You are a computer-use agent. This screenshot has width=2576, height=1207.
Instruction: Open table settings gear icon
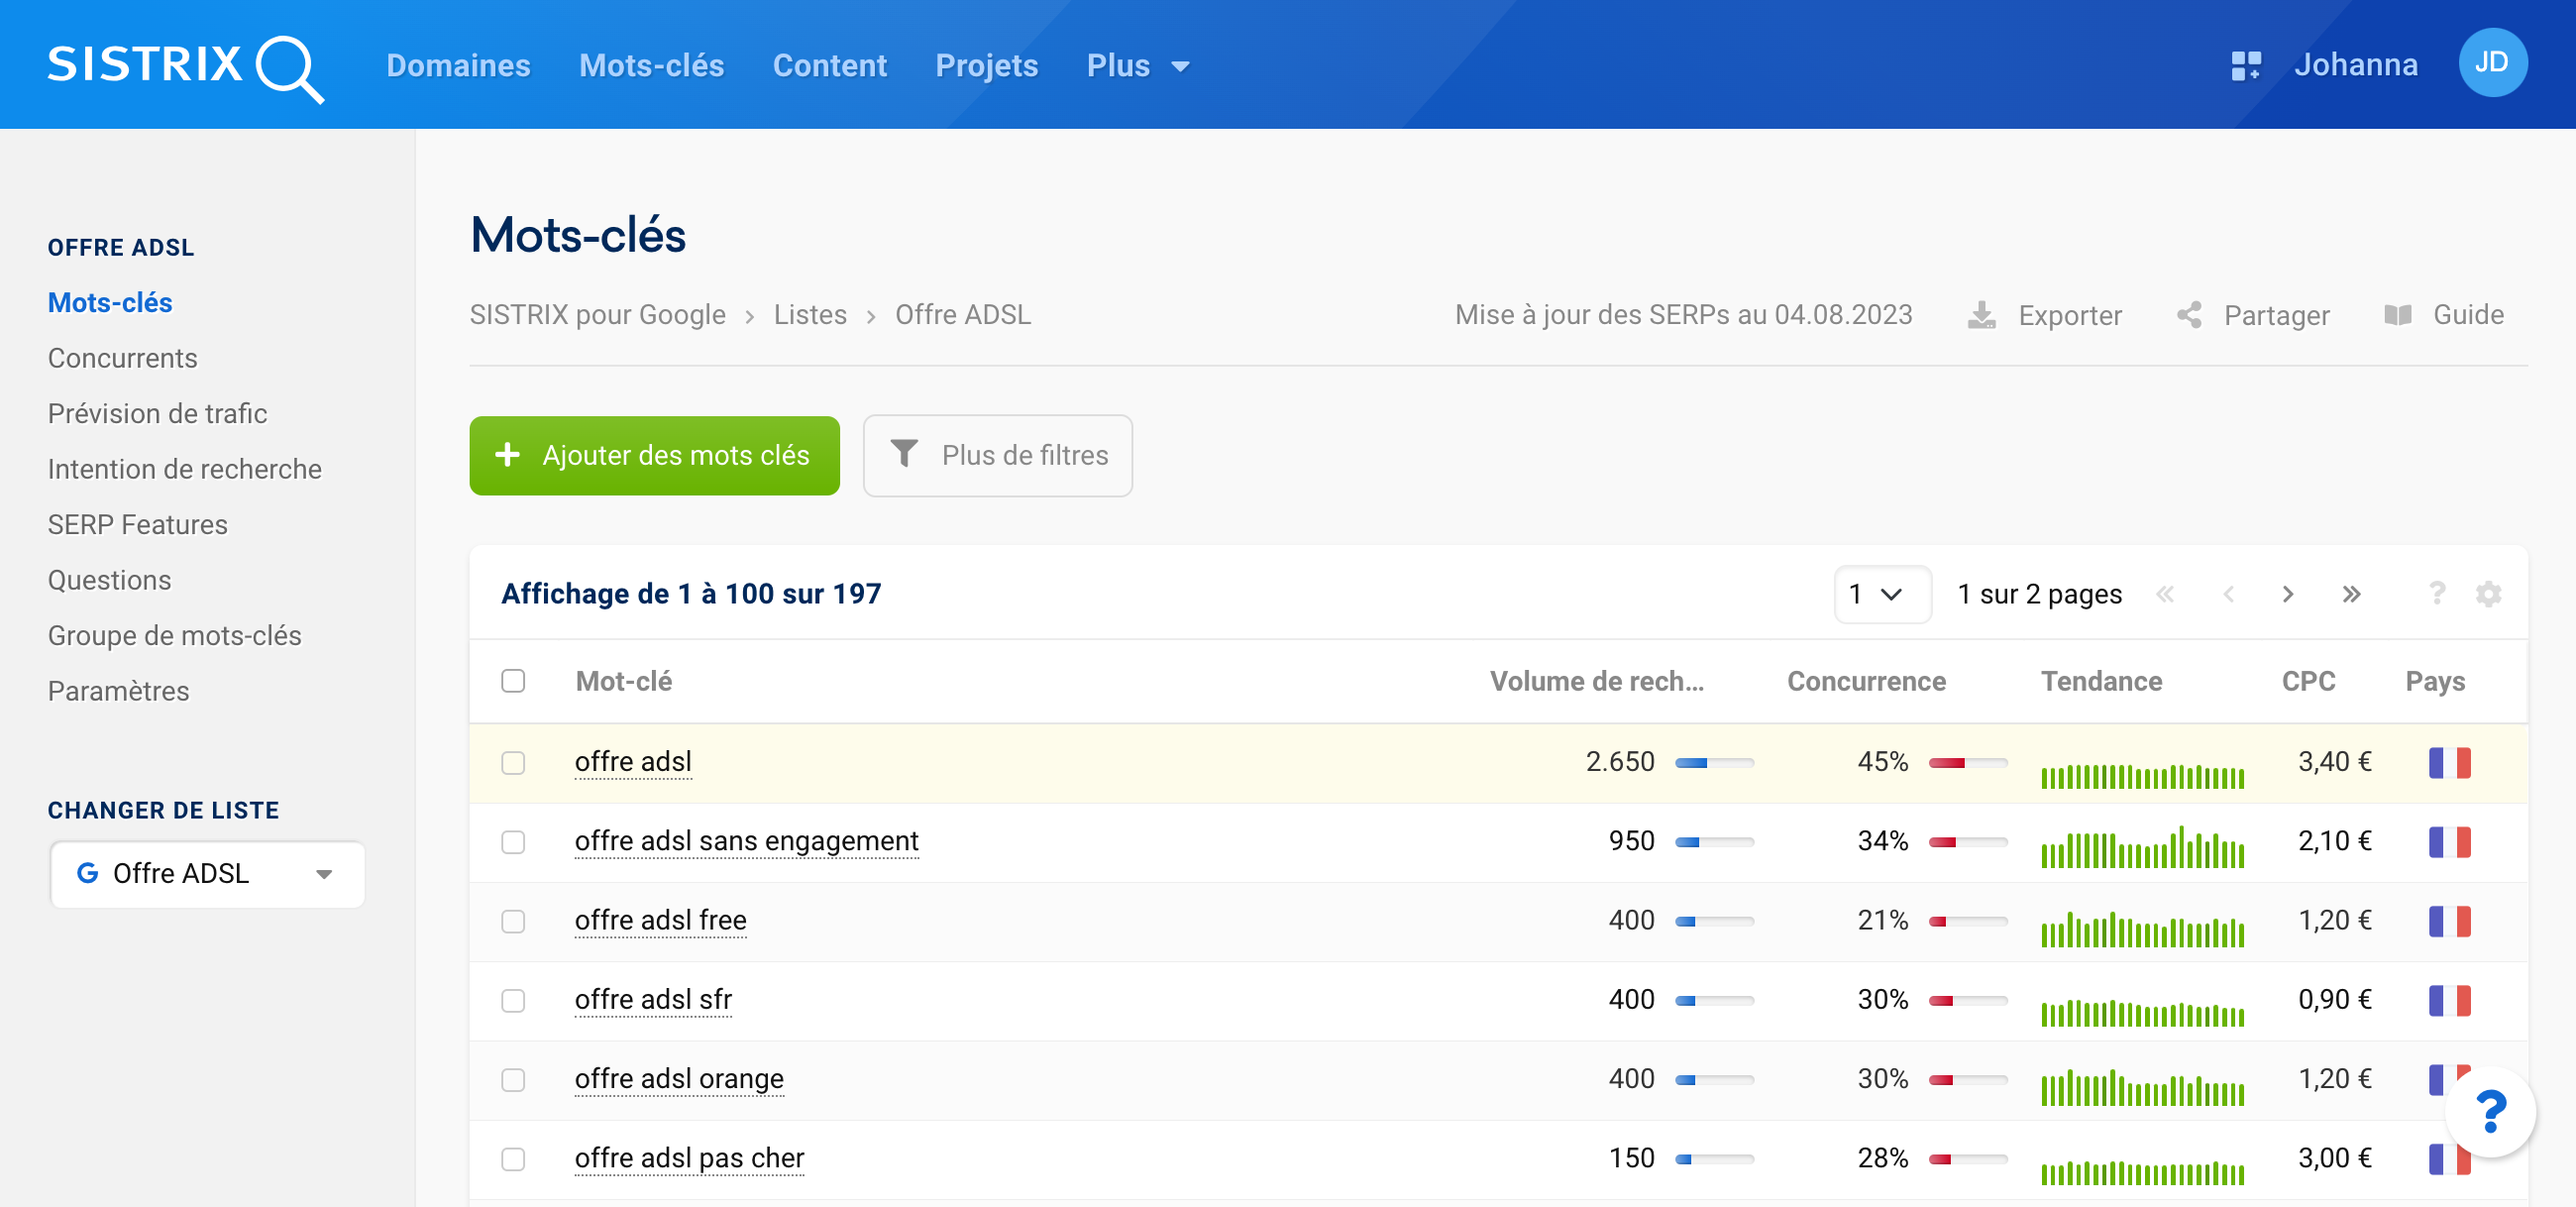click(2488, 594)
